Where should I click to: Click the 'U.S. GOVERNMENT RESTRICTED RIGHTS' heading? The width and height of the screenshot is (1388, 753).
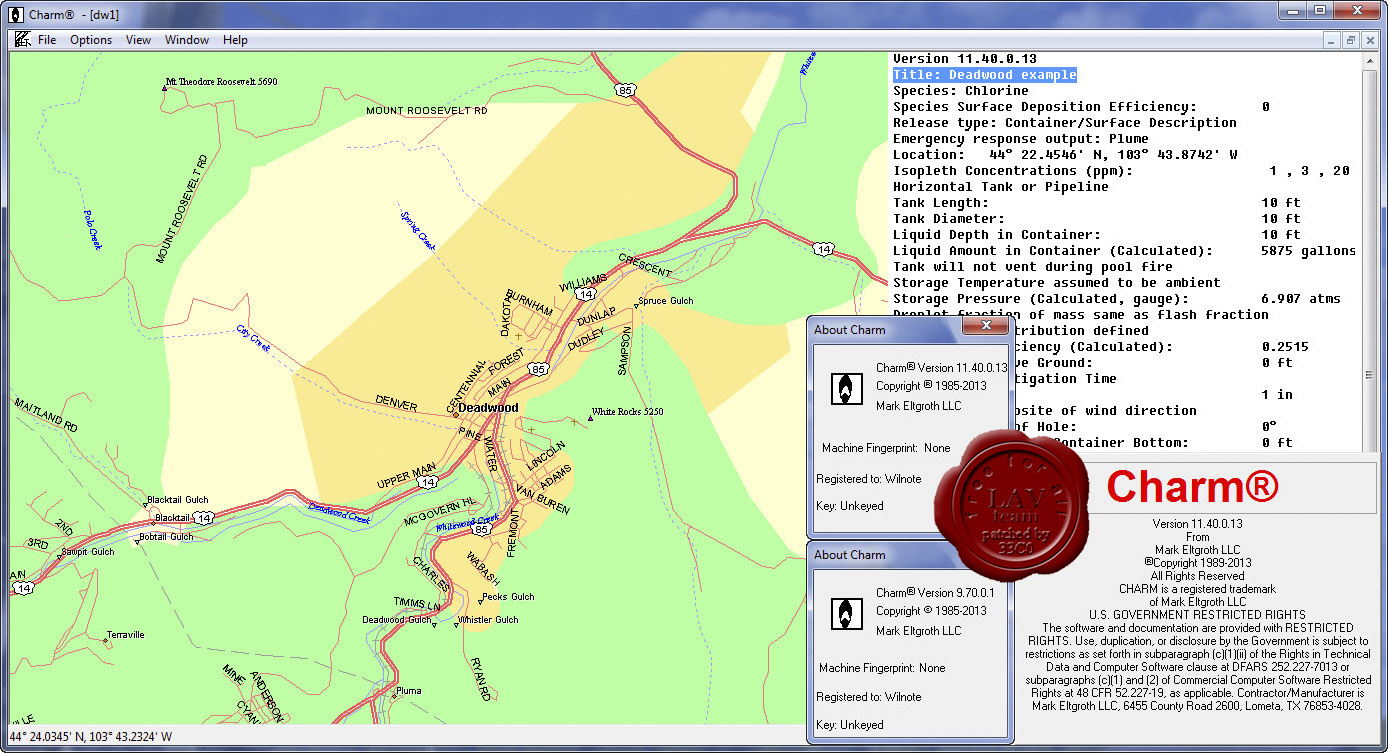coord(1197,615)
